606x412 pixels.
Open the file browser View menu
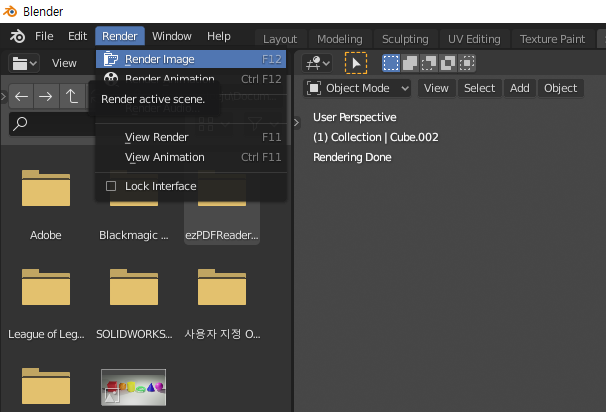point(64,63)
